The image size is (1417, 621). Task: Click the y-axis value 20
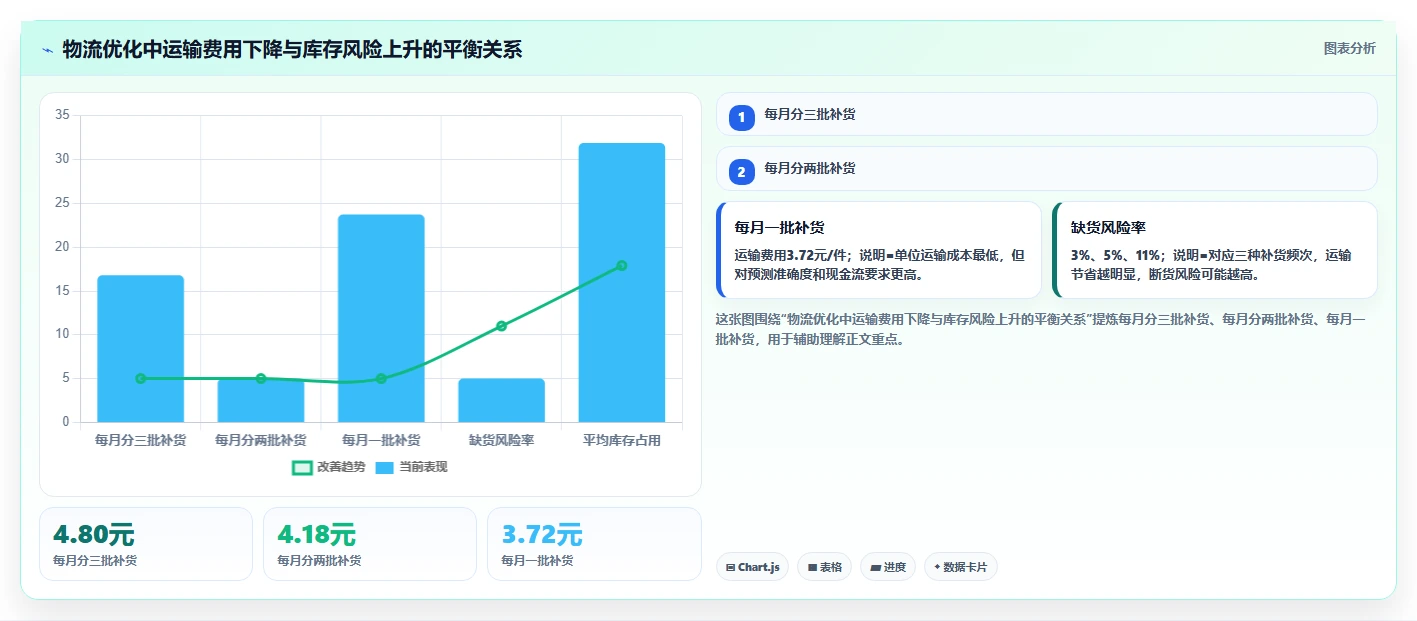click(62, 247)
